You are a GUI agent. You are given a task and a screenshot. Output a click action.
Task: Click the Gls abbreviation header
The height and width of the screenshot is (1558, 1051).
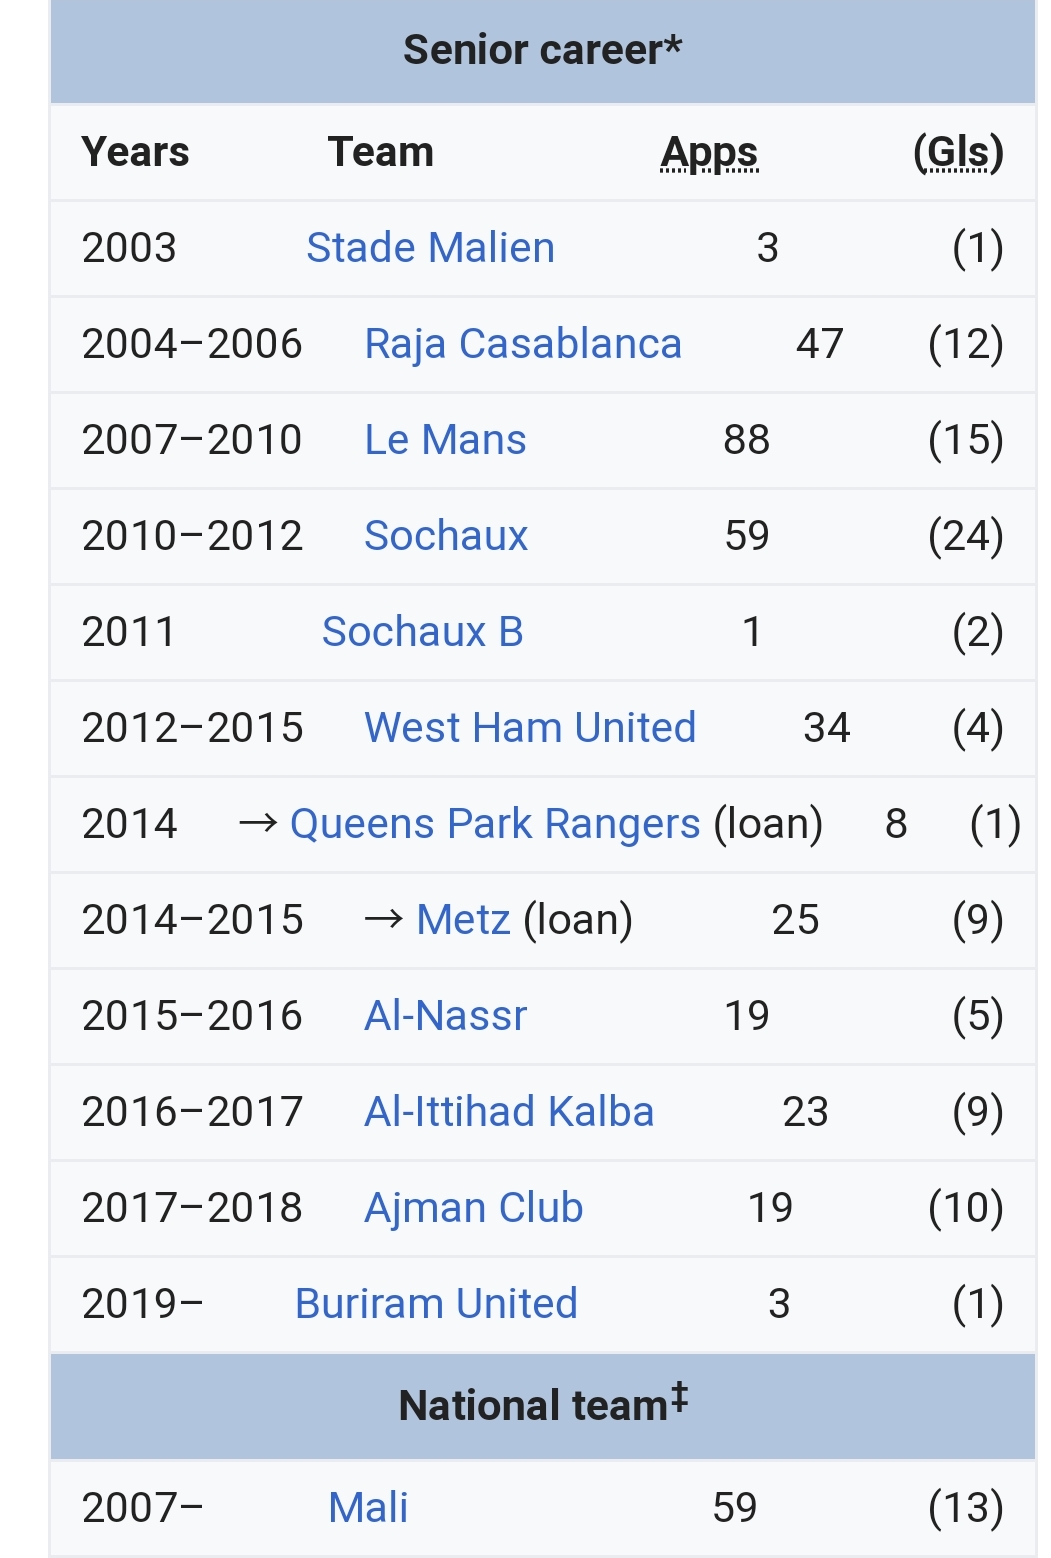pos(958,153)
